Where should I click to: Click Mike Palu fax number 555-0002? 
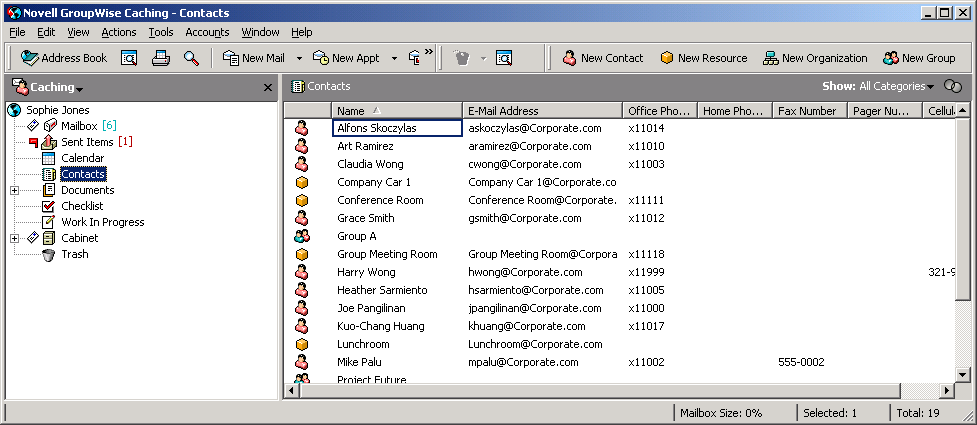pos(801,363)
